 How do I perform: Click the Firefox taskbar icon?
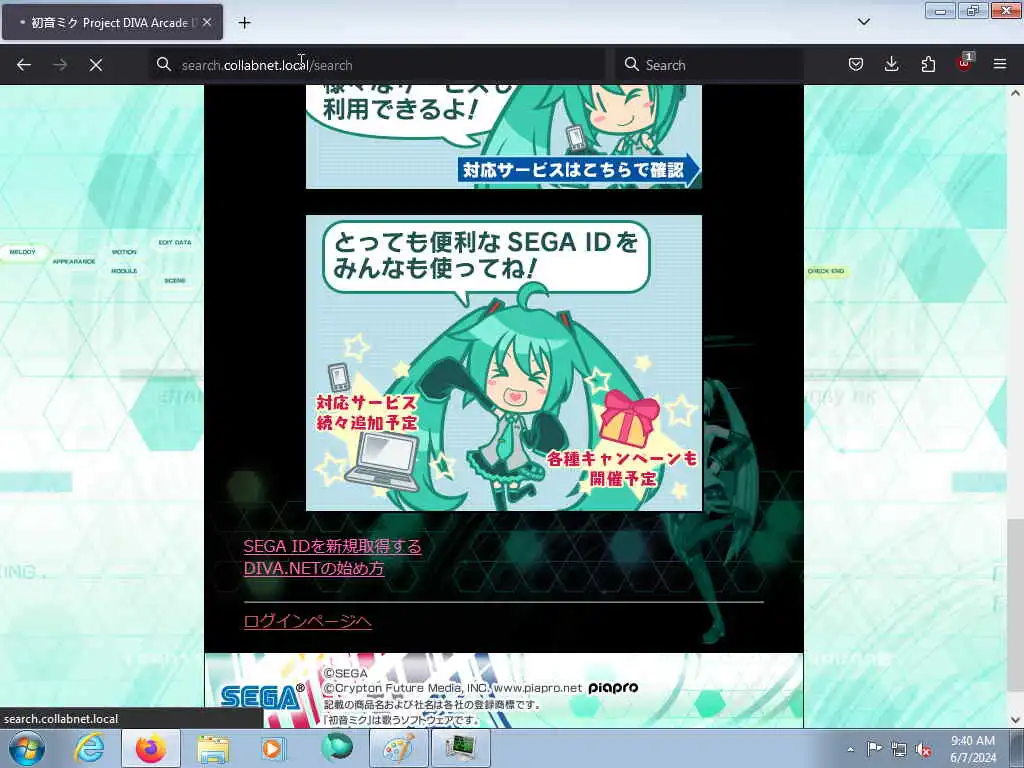(151, 748)
